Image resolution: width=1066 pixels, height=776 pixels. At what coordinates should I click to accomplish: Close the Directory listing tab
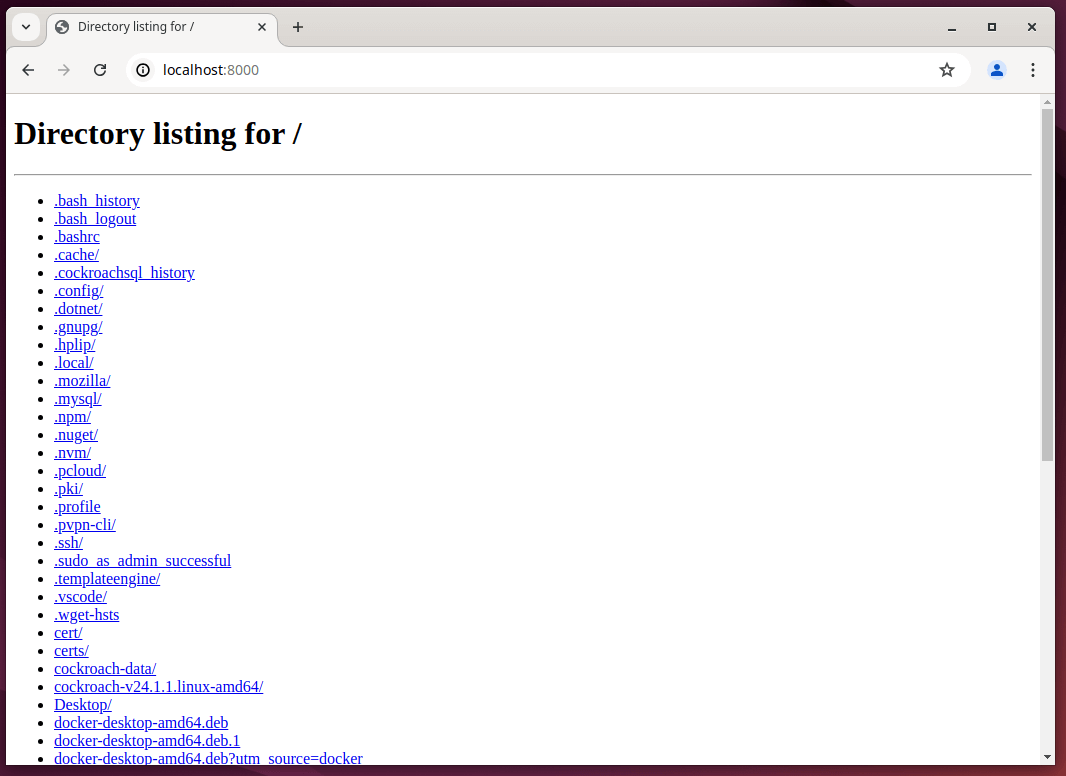262,27
